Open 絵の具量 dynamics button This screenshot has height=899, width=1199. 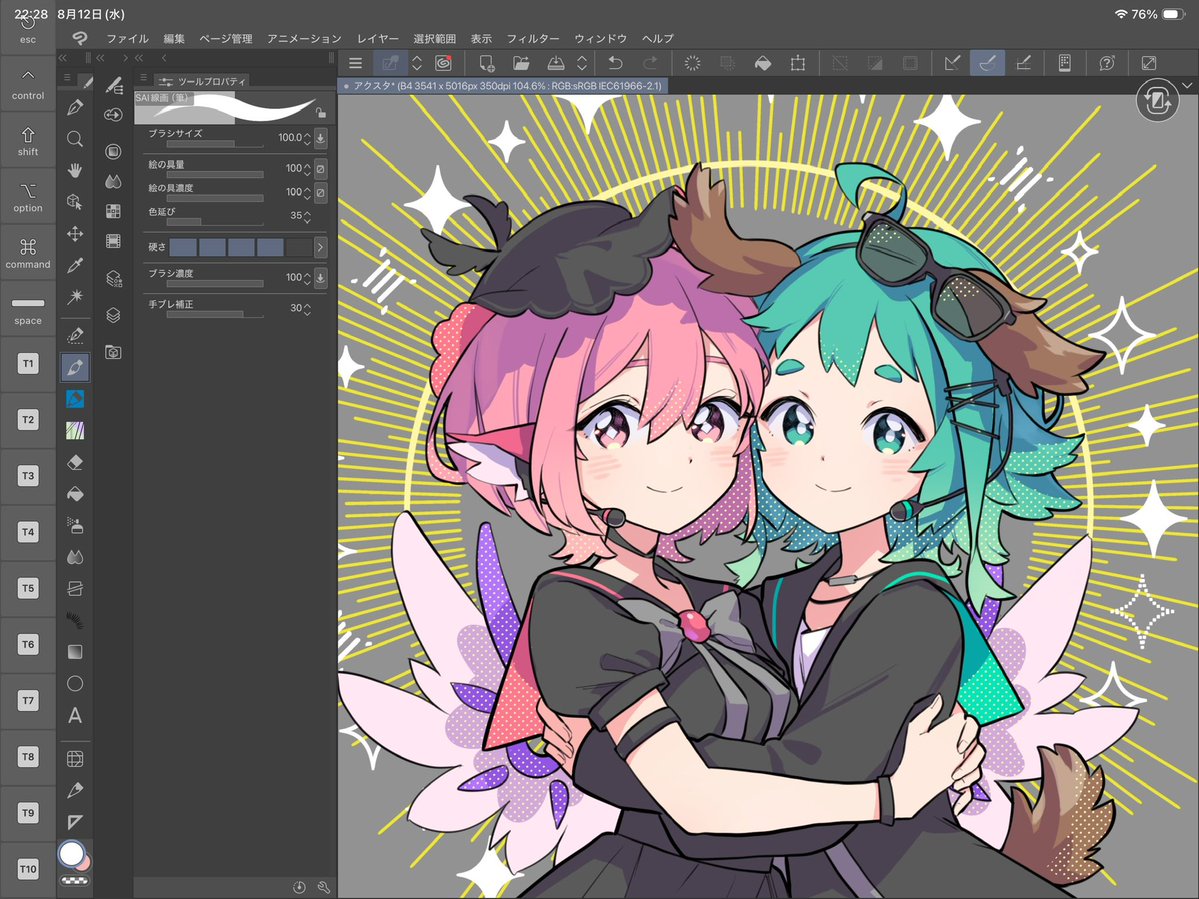tap(320, 168)
